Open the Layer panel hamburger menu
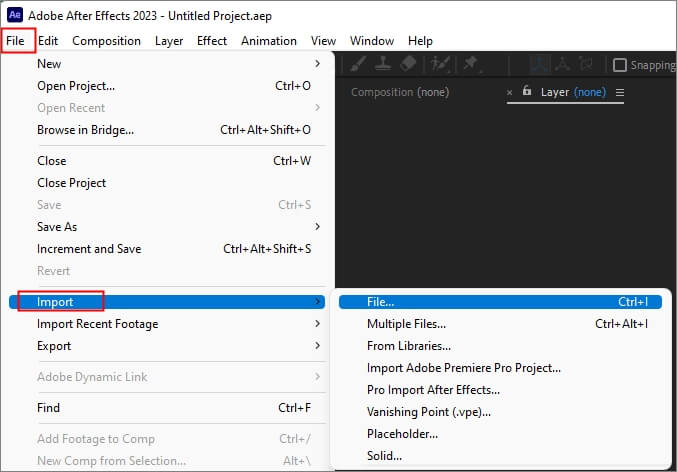Screen dimensions: 677x472 [620, 92]
